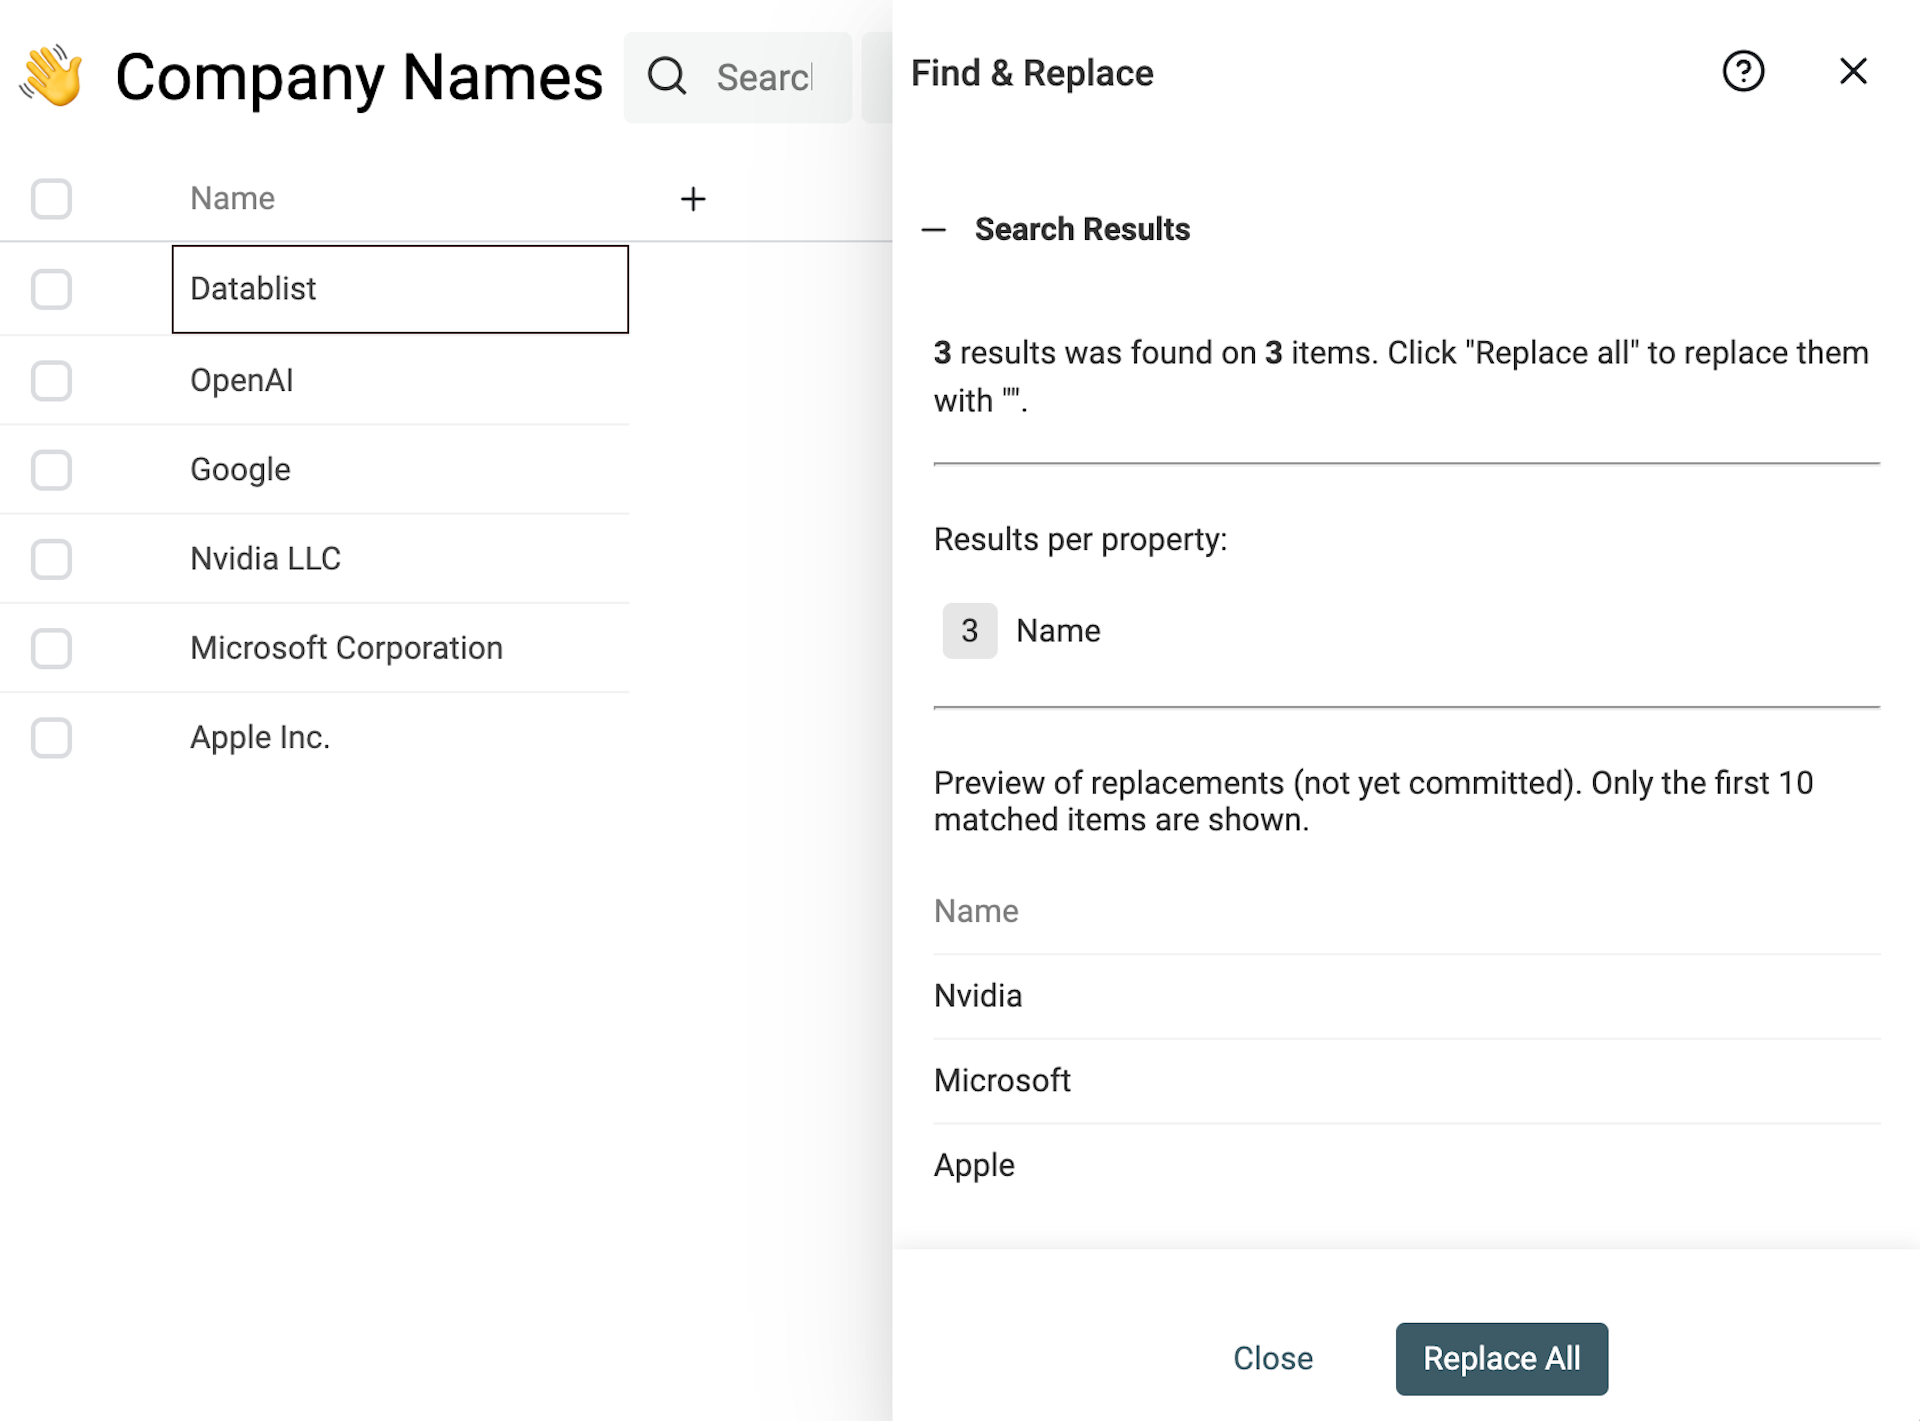This screenshot has width=1920, height=1421.
Task: Check the checkbox beside Apple Inc.
Action: point(51,737)
